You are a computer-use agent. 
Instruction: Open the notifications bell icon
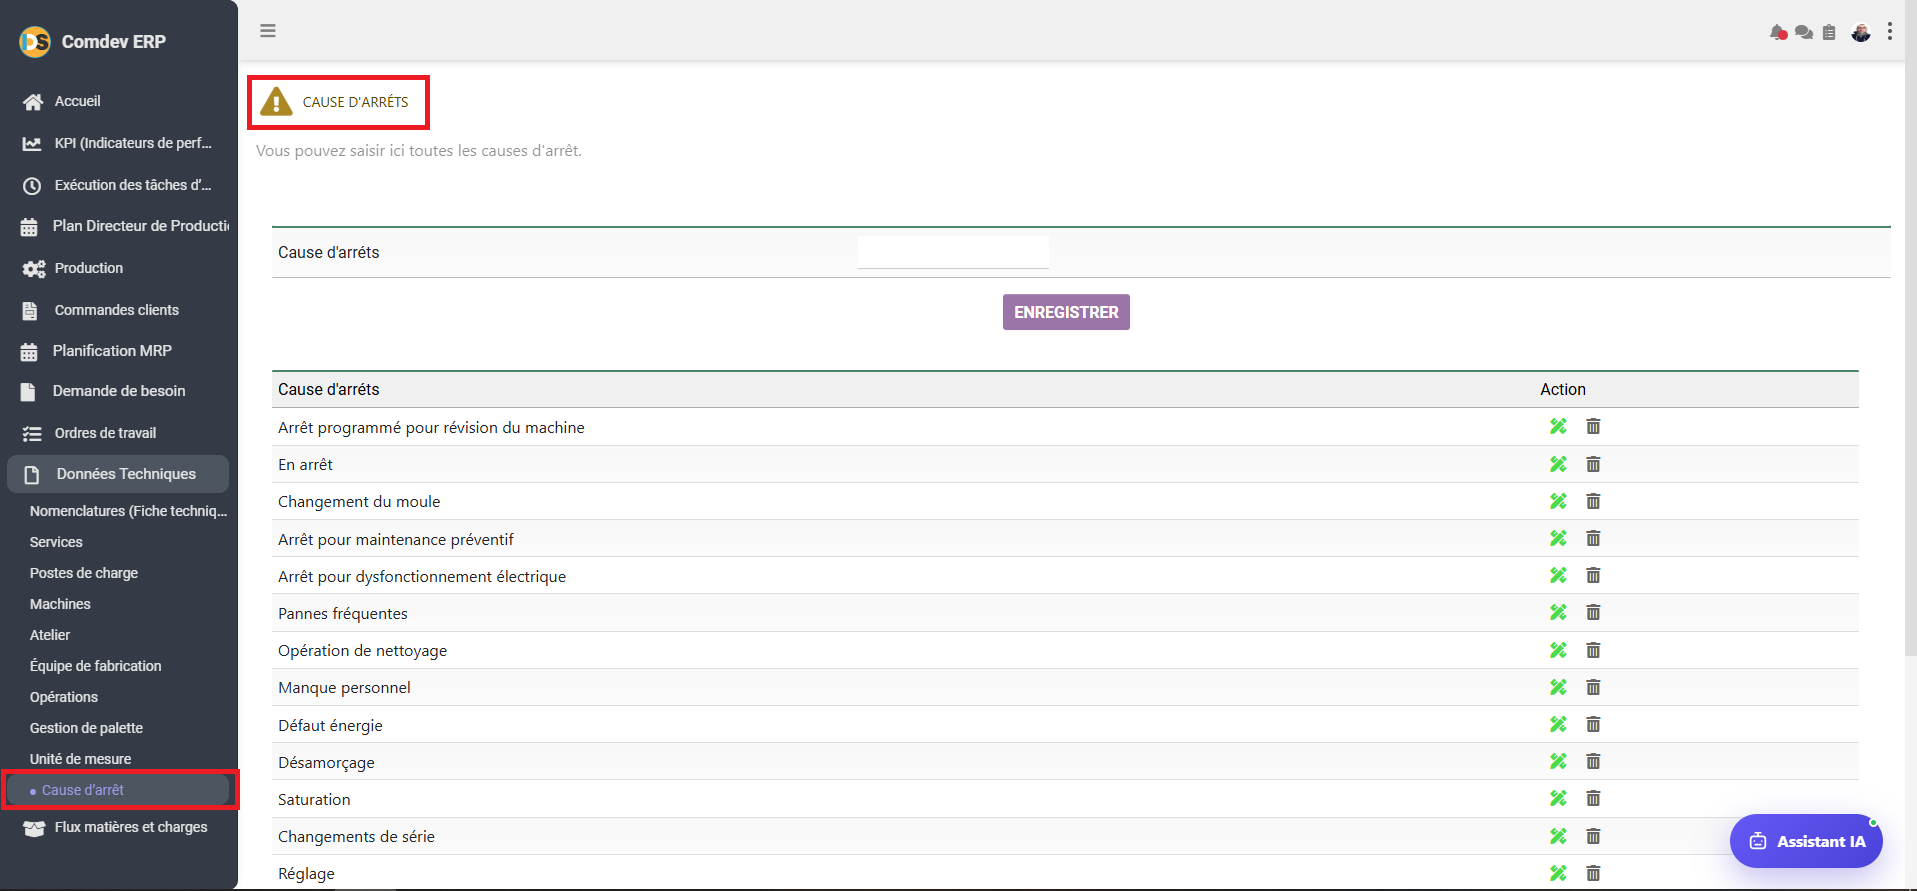[1778, 32]
